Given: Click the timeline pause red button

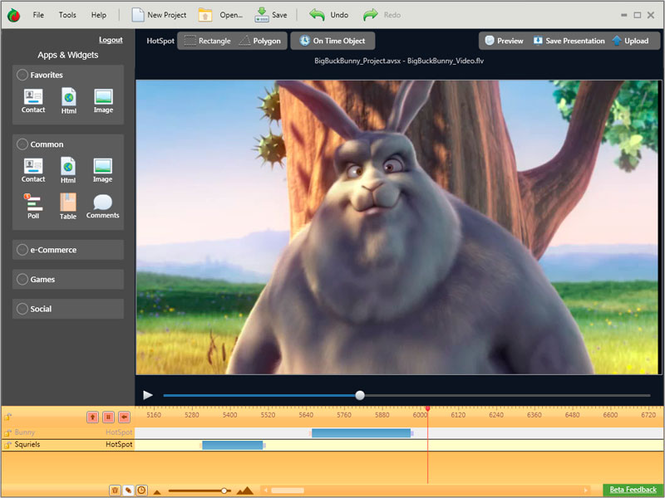Looking at the screenshot, I should pyautogui.click(x=108, y=417).
